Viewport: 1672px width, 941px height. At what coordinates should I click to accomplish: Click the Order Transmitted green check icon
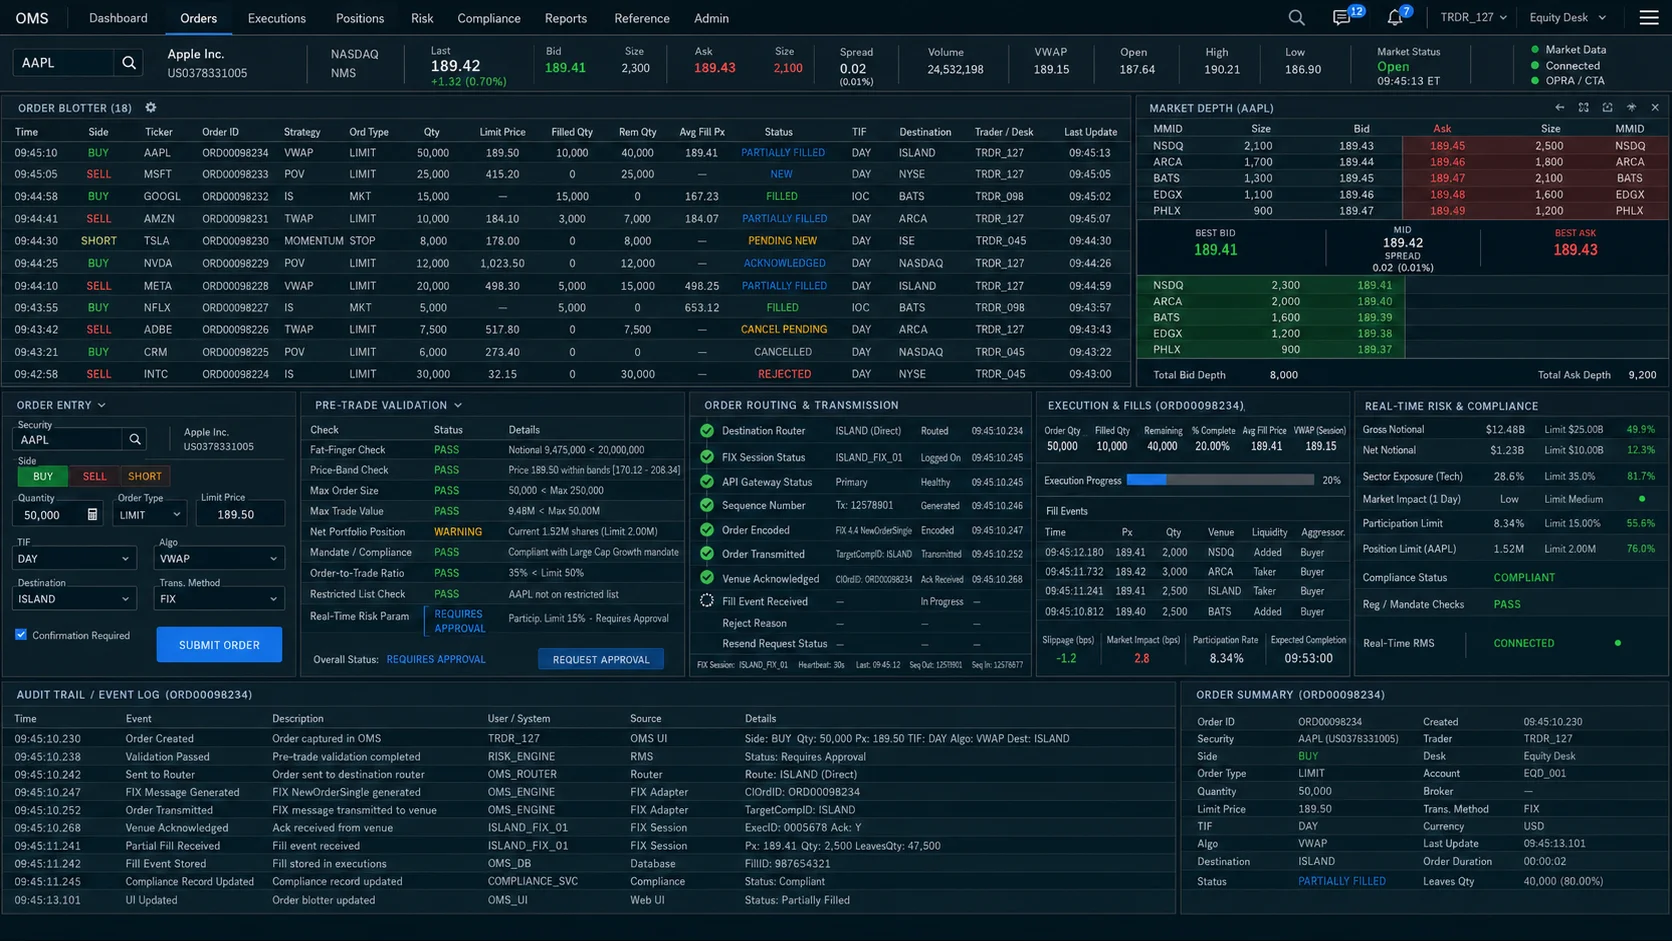(707, 554)
